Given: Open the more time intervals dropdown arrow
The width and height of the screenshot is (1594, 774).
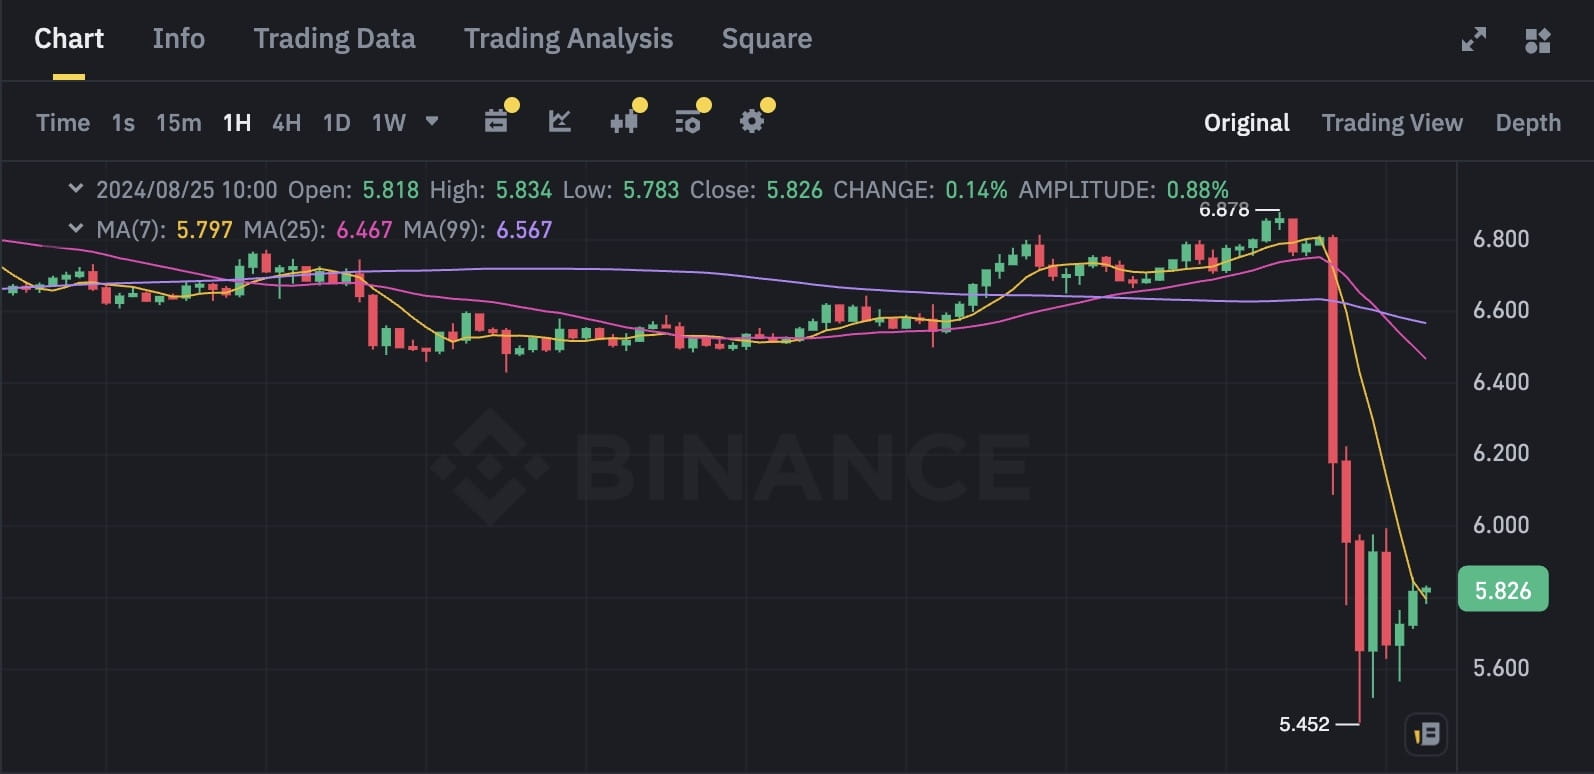Looking at the screenshot, I should pos(432,121).
